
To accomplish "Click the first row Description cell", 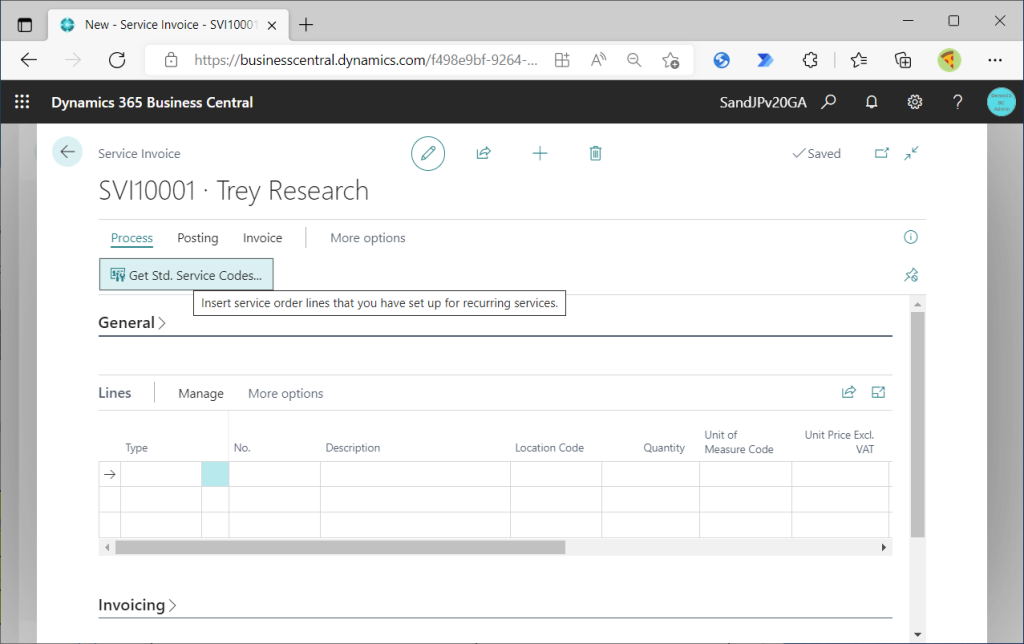I will coord(415,474).
